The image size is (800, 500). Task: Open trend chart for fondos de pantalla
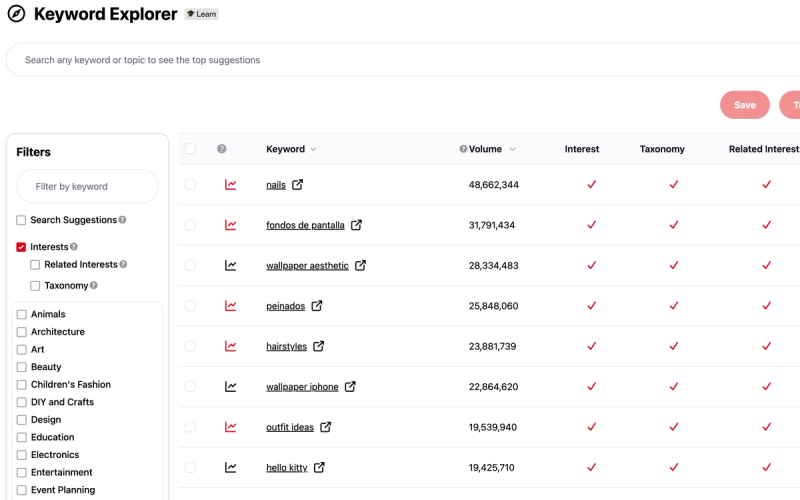click(x=231, y=225)
